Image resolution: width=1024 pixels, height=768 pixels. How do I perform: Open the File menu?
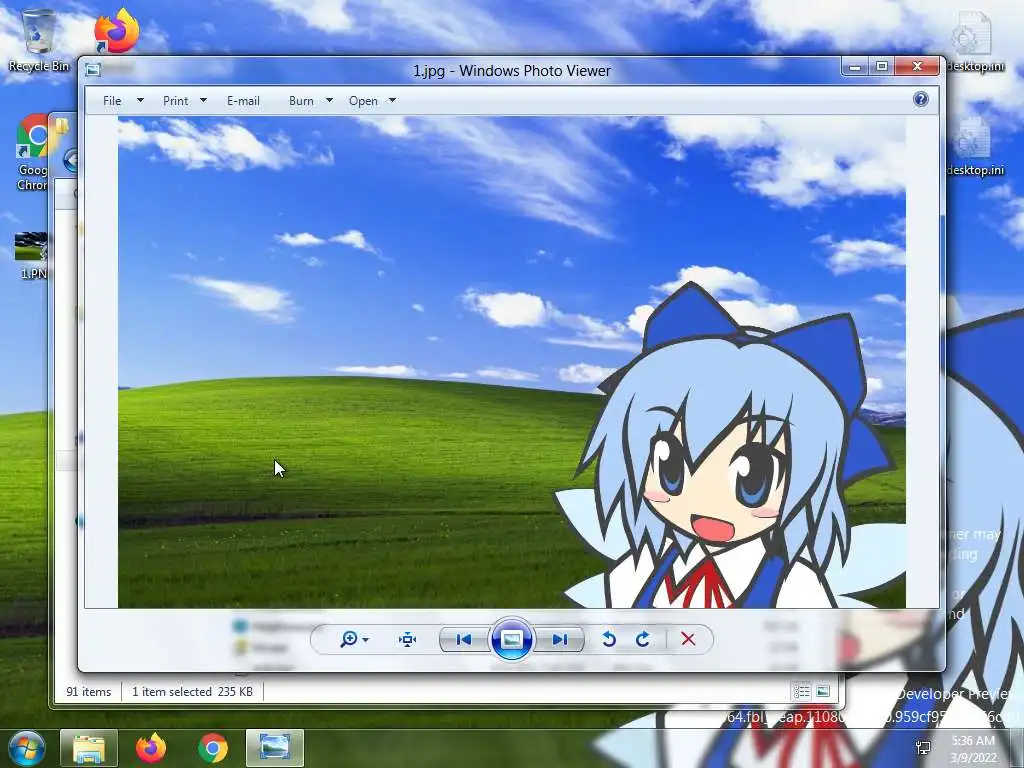(x=112, y=101)
